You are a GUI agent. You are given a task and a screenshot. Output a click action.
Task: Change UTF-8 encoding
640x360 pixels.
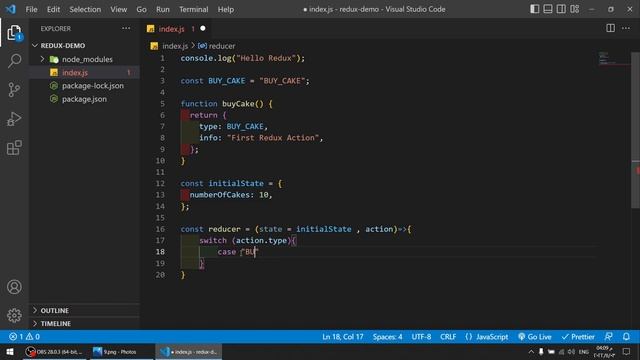(x=421, y=337)
